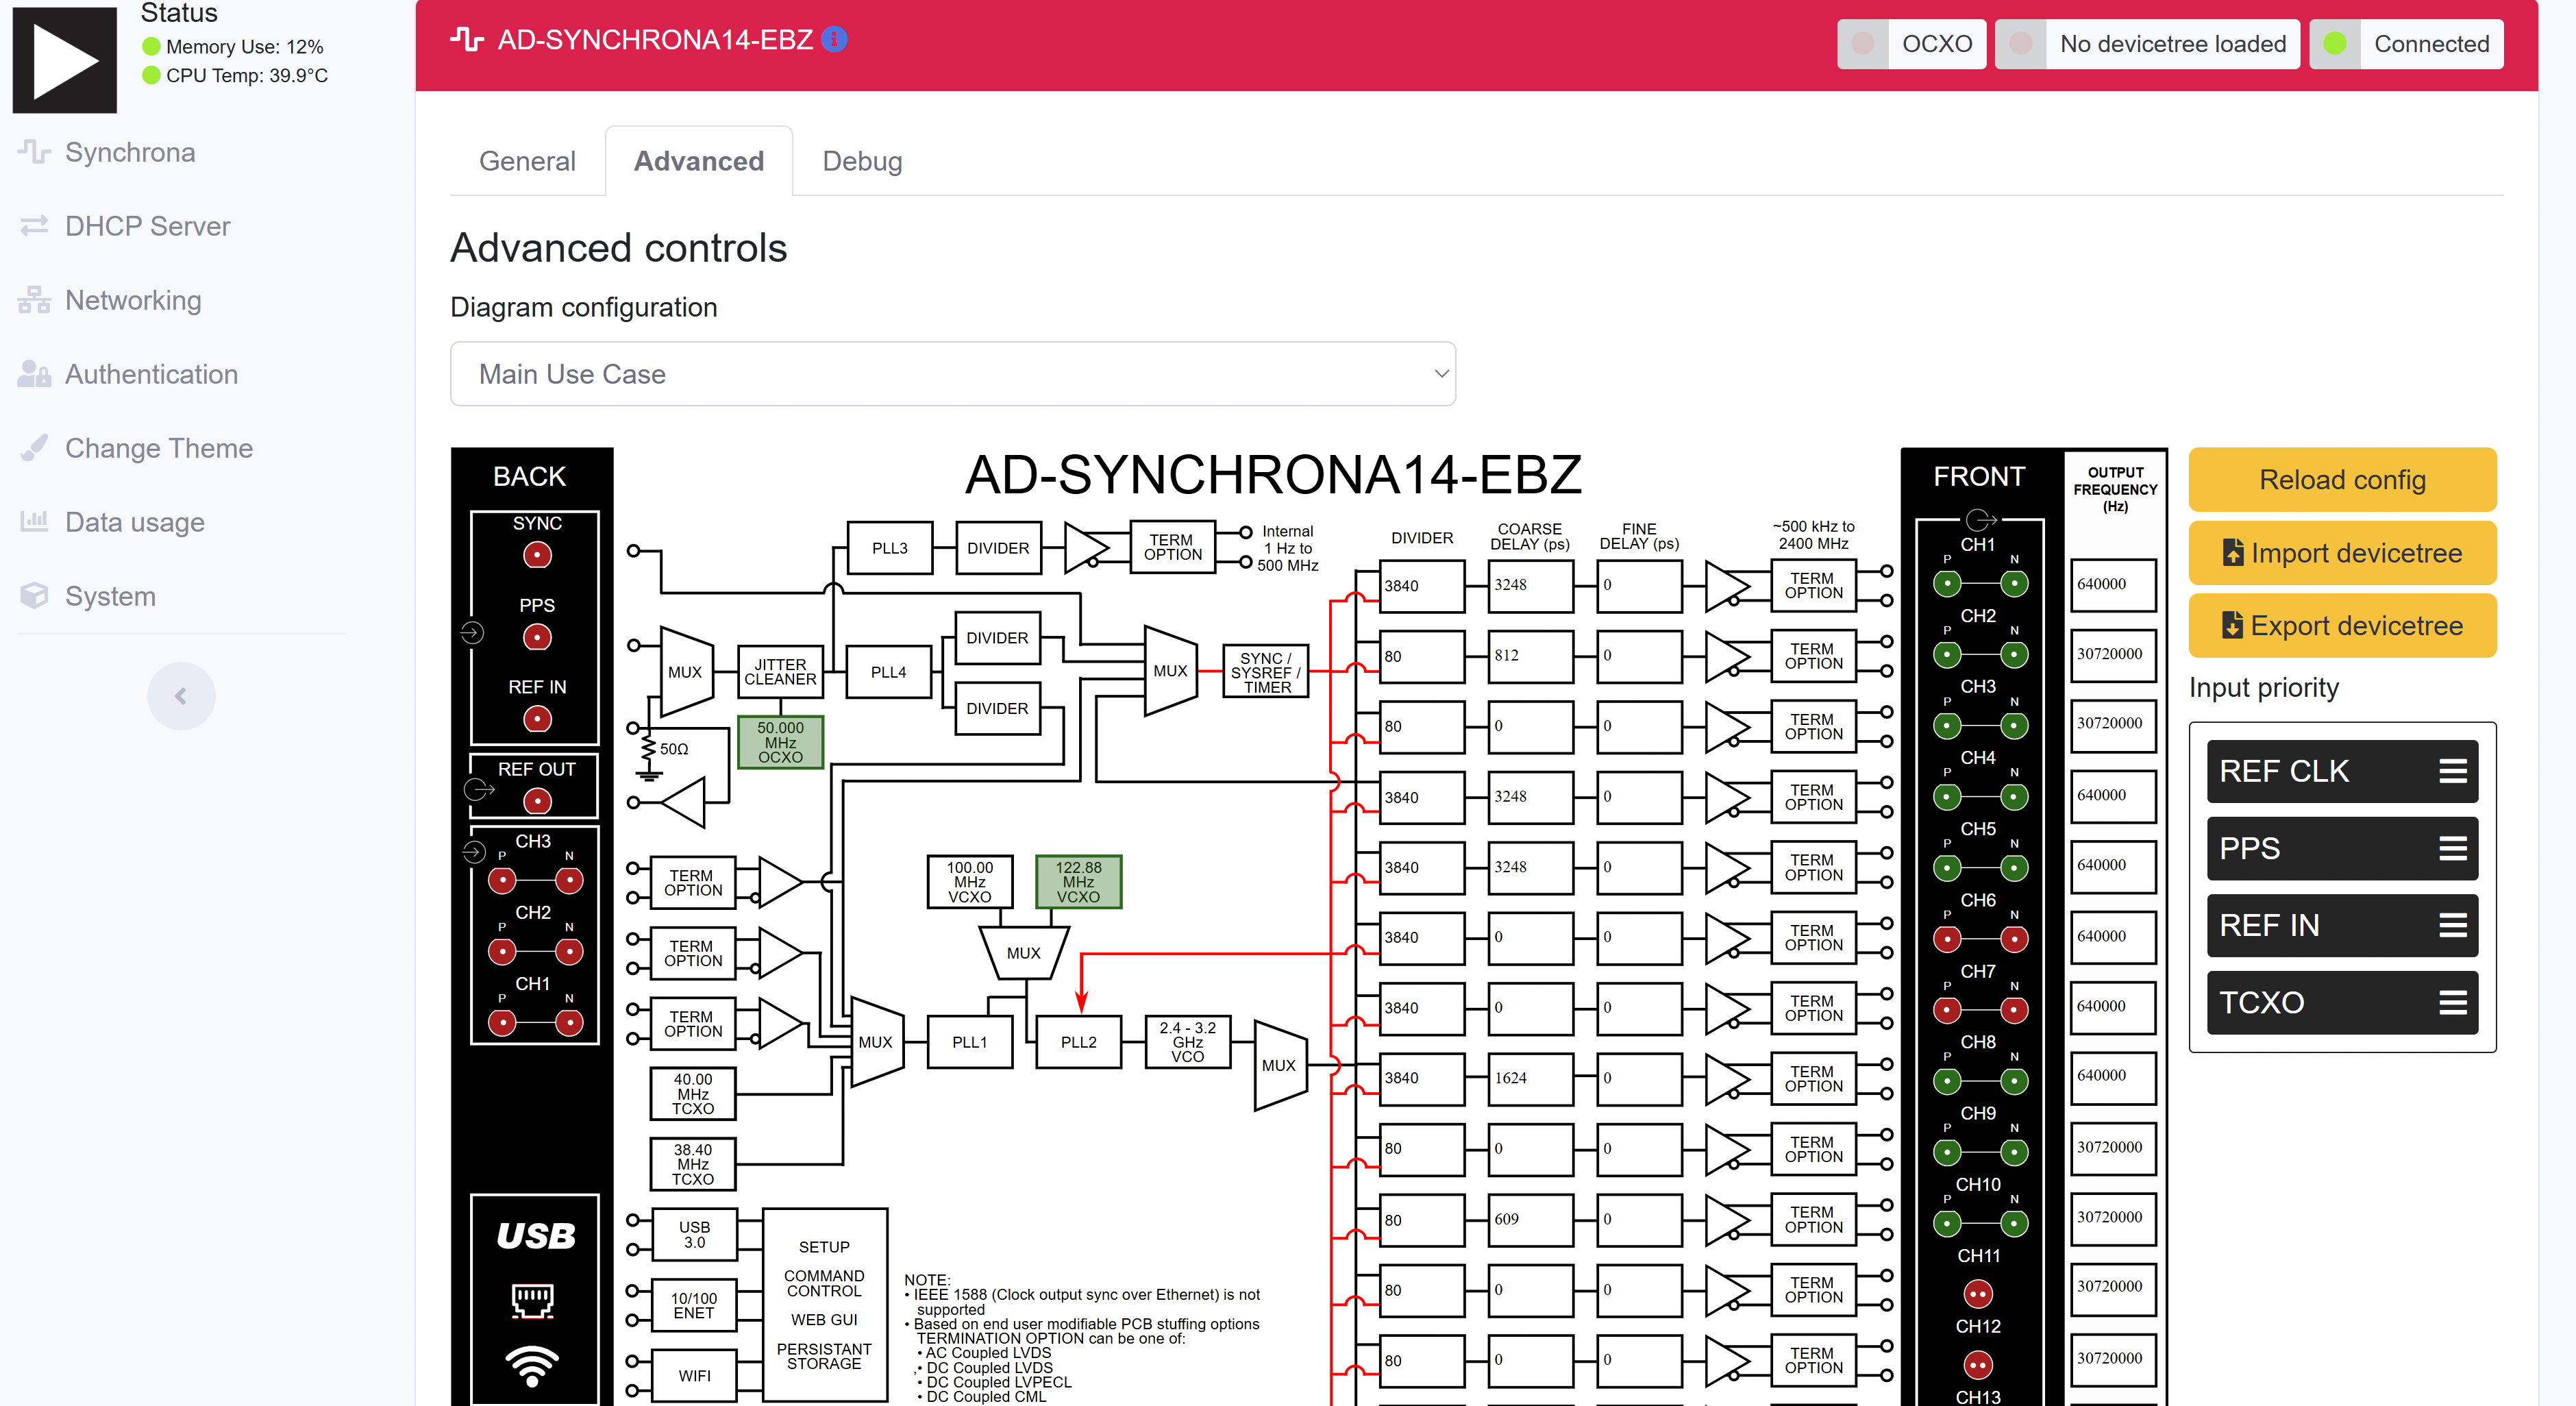Click the front CH11 red connector
2576x1406 pixels.
pyautogui.click(x=1977, y=1294)
